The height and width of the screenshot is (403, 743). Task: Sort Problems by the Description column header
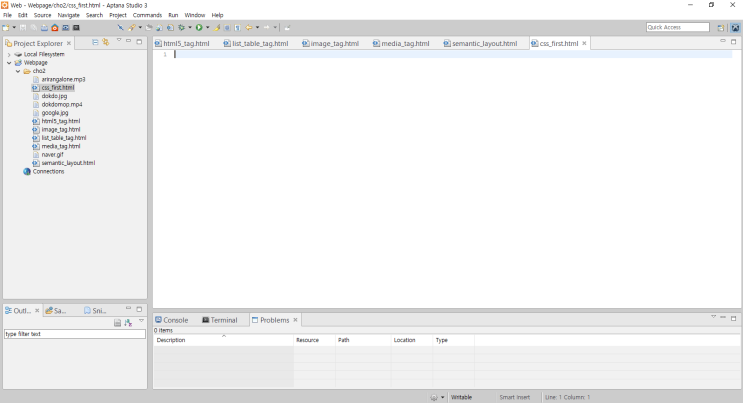(x=222, y=340)
